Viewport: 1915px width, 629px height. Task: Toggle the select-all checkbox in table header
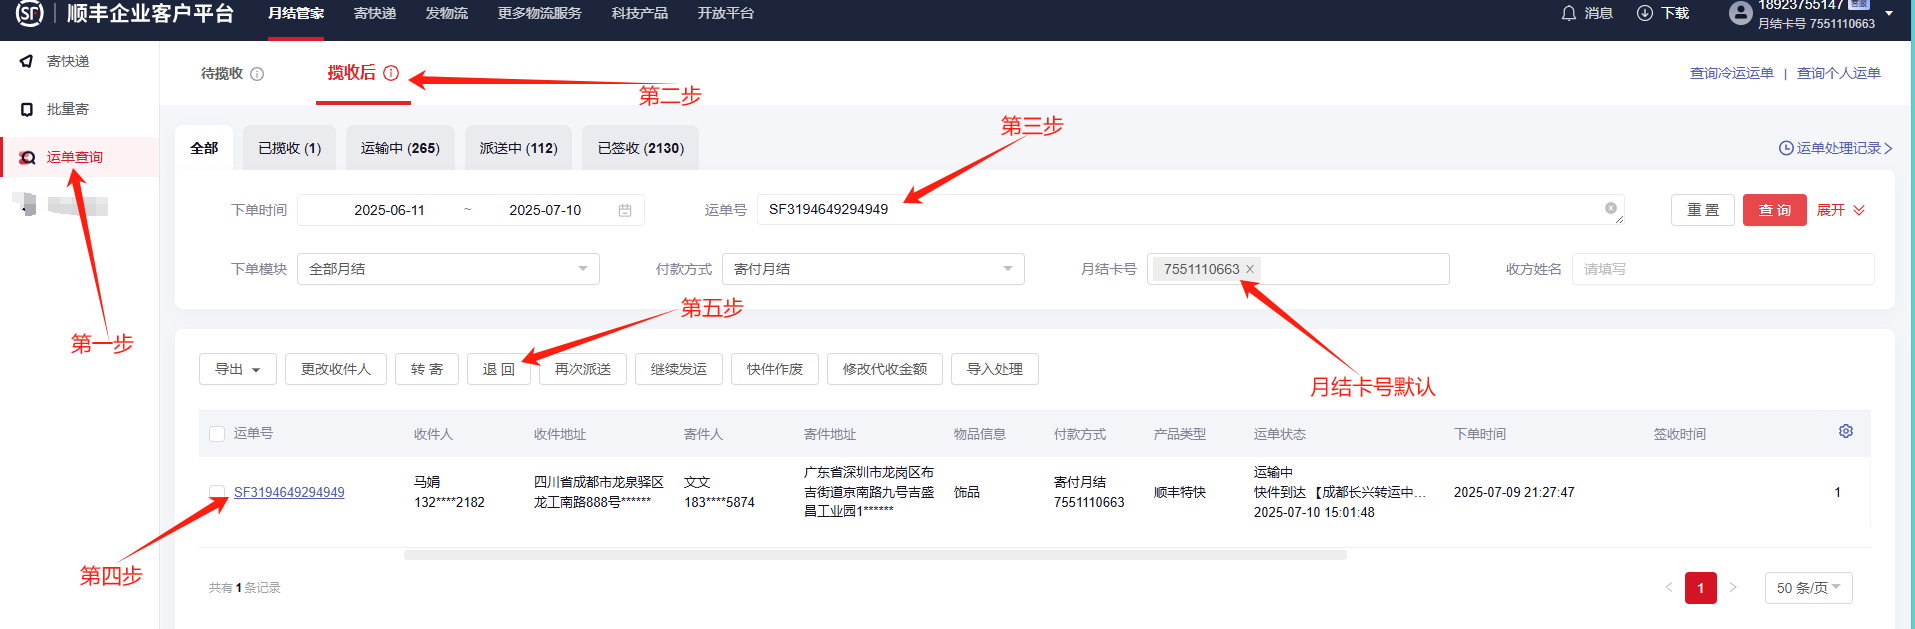point(217,434)
